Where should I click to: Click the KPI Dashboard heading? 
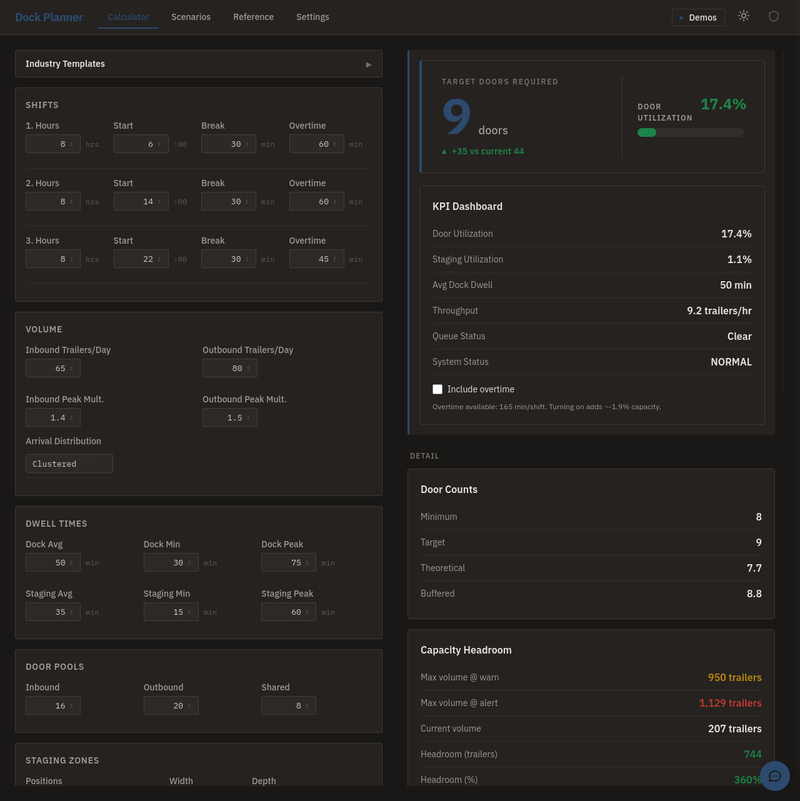(x=467, y=206)
